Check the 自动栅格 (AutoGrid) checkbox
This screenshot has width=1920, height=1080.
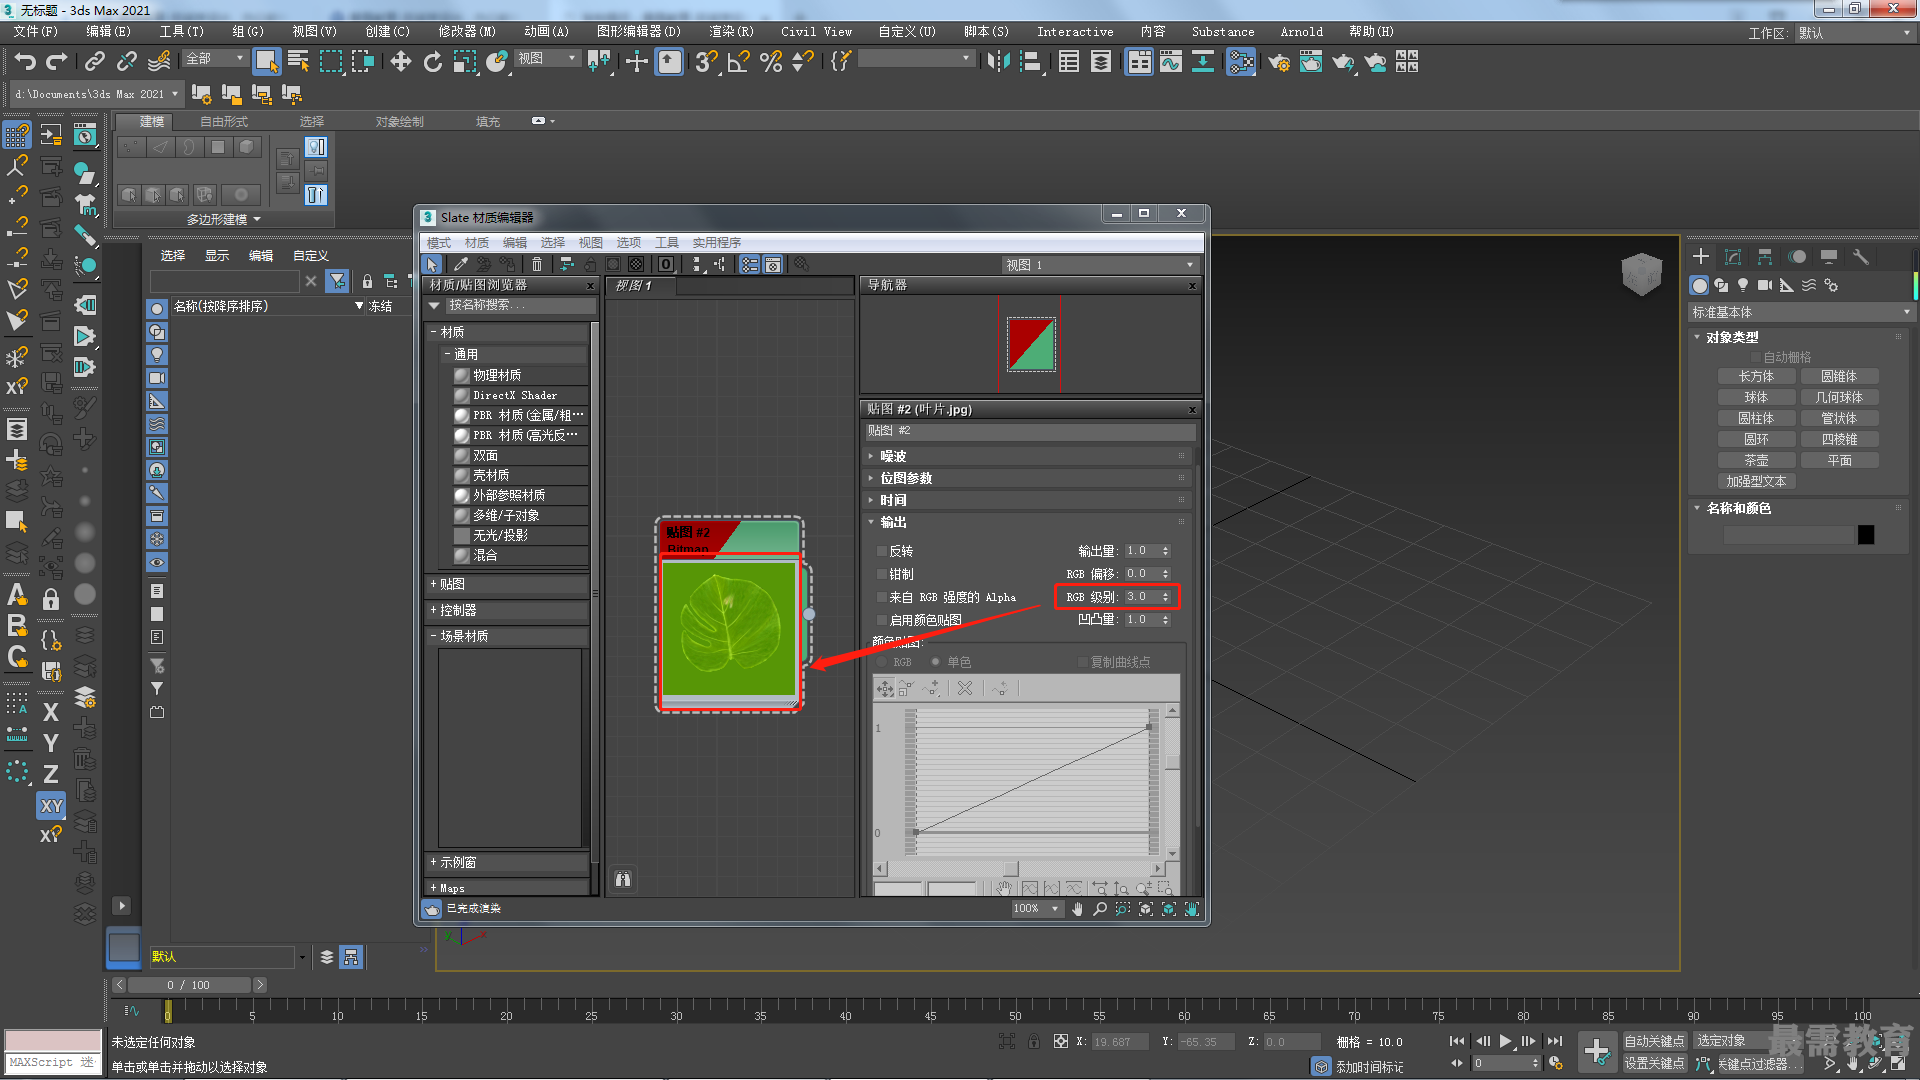click(x=1755, y=357)
